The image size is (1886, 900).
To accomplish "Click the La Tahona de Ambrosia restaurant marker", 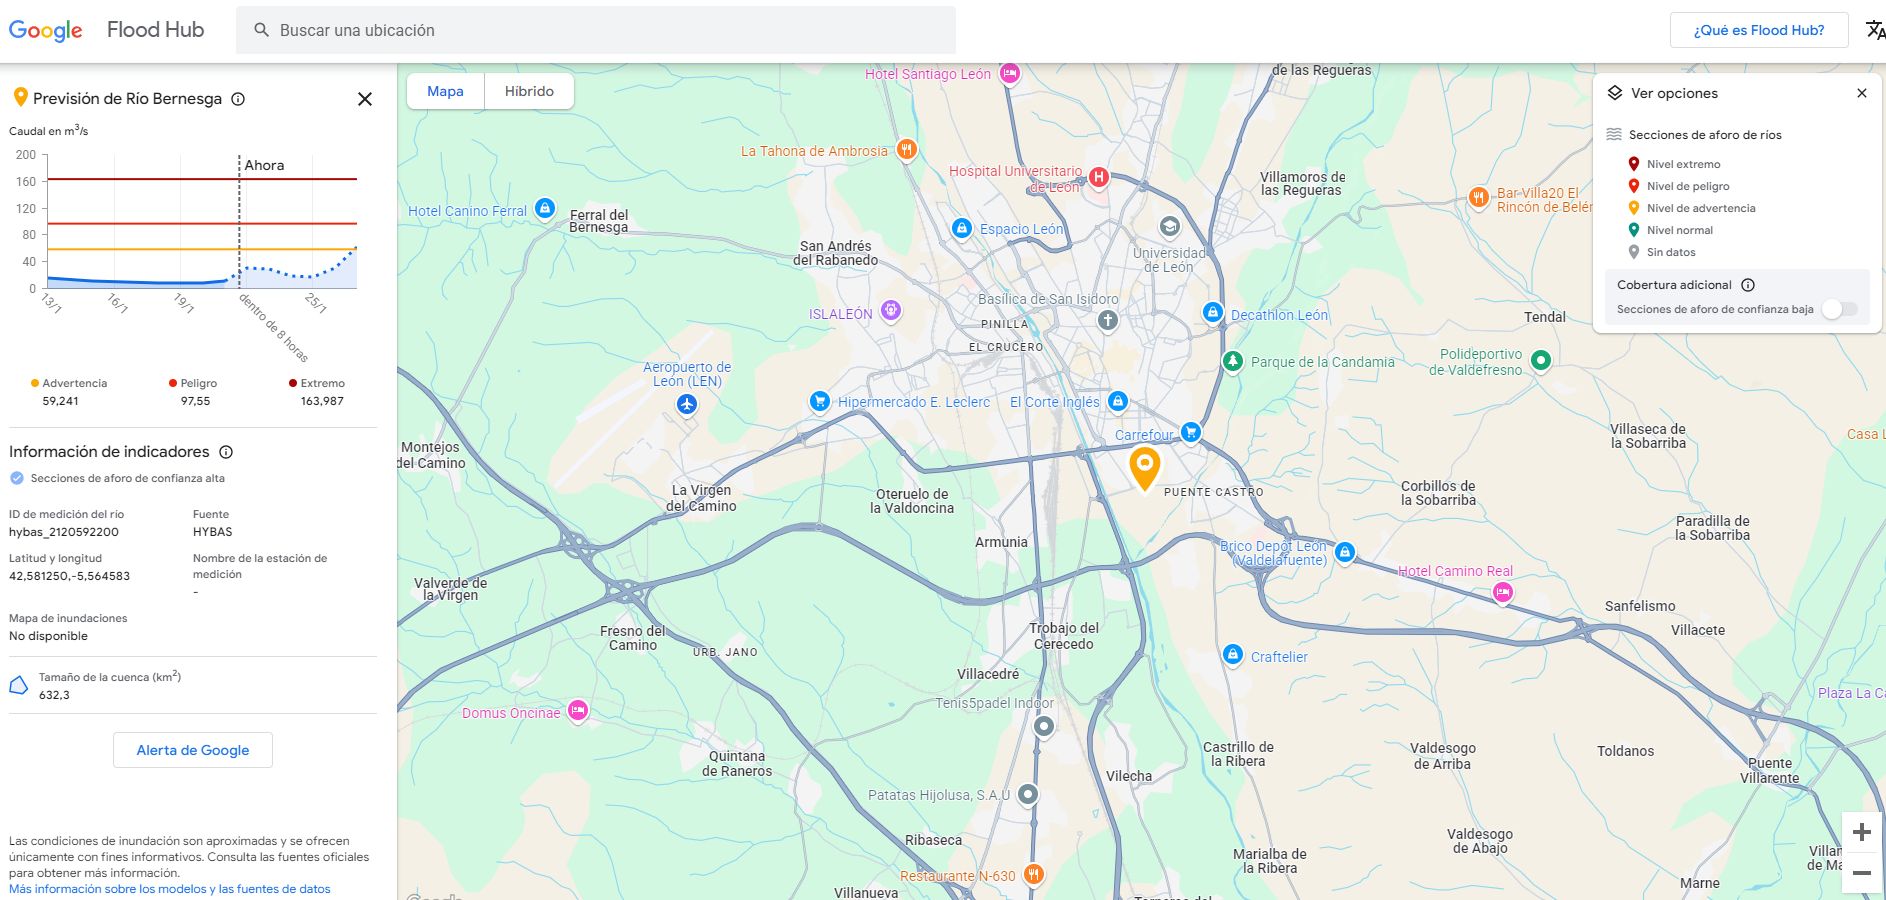I will (x=906, y=150).
